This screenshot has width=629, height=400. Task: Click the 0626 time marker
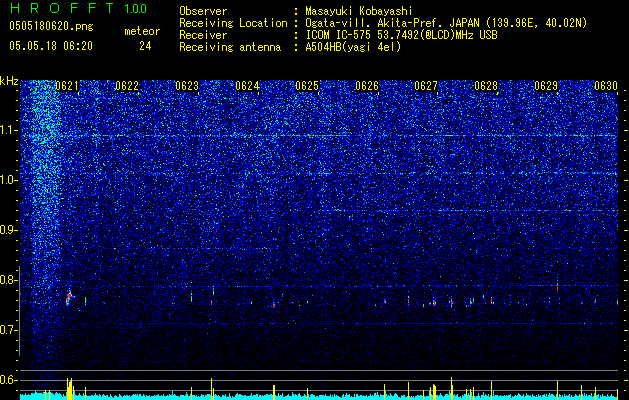point(367,86)
